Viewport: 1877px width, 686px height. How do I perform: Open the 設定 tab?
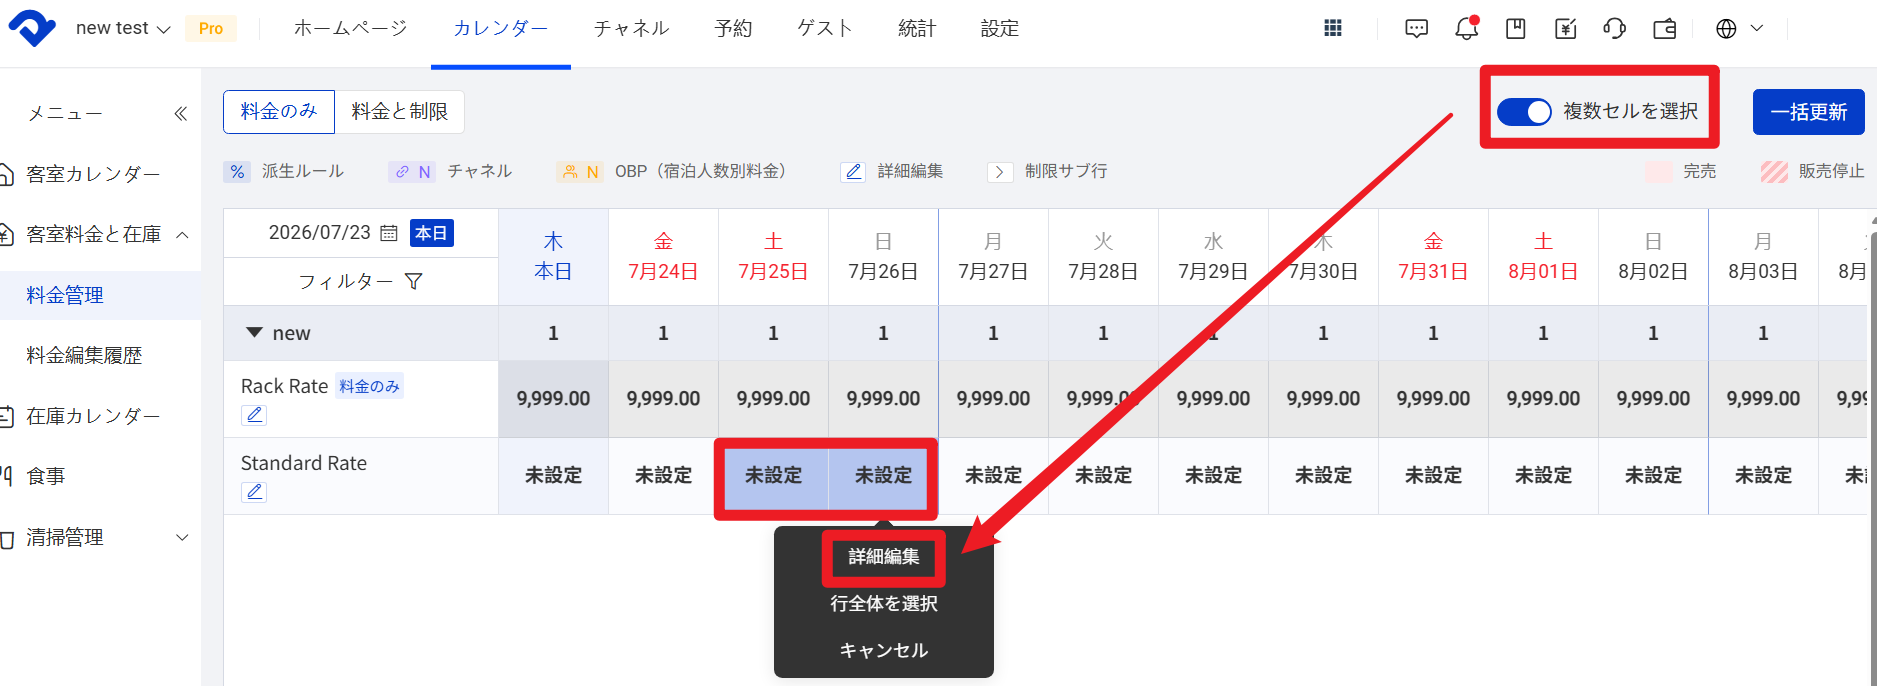(1000, 28)
